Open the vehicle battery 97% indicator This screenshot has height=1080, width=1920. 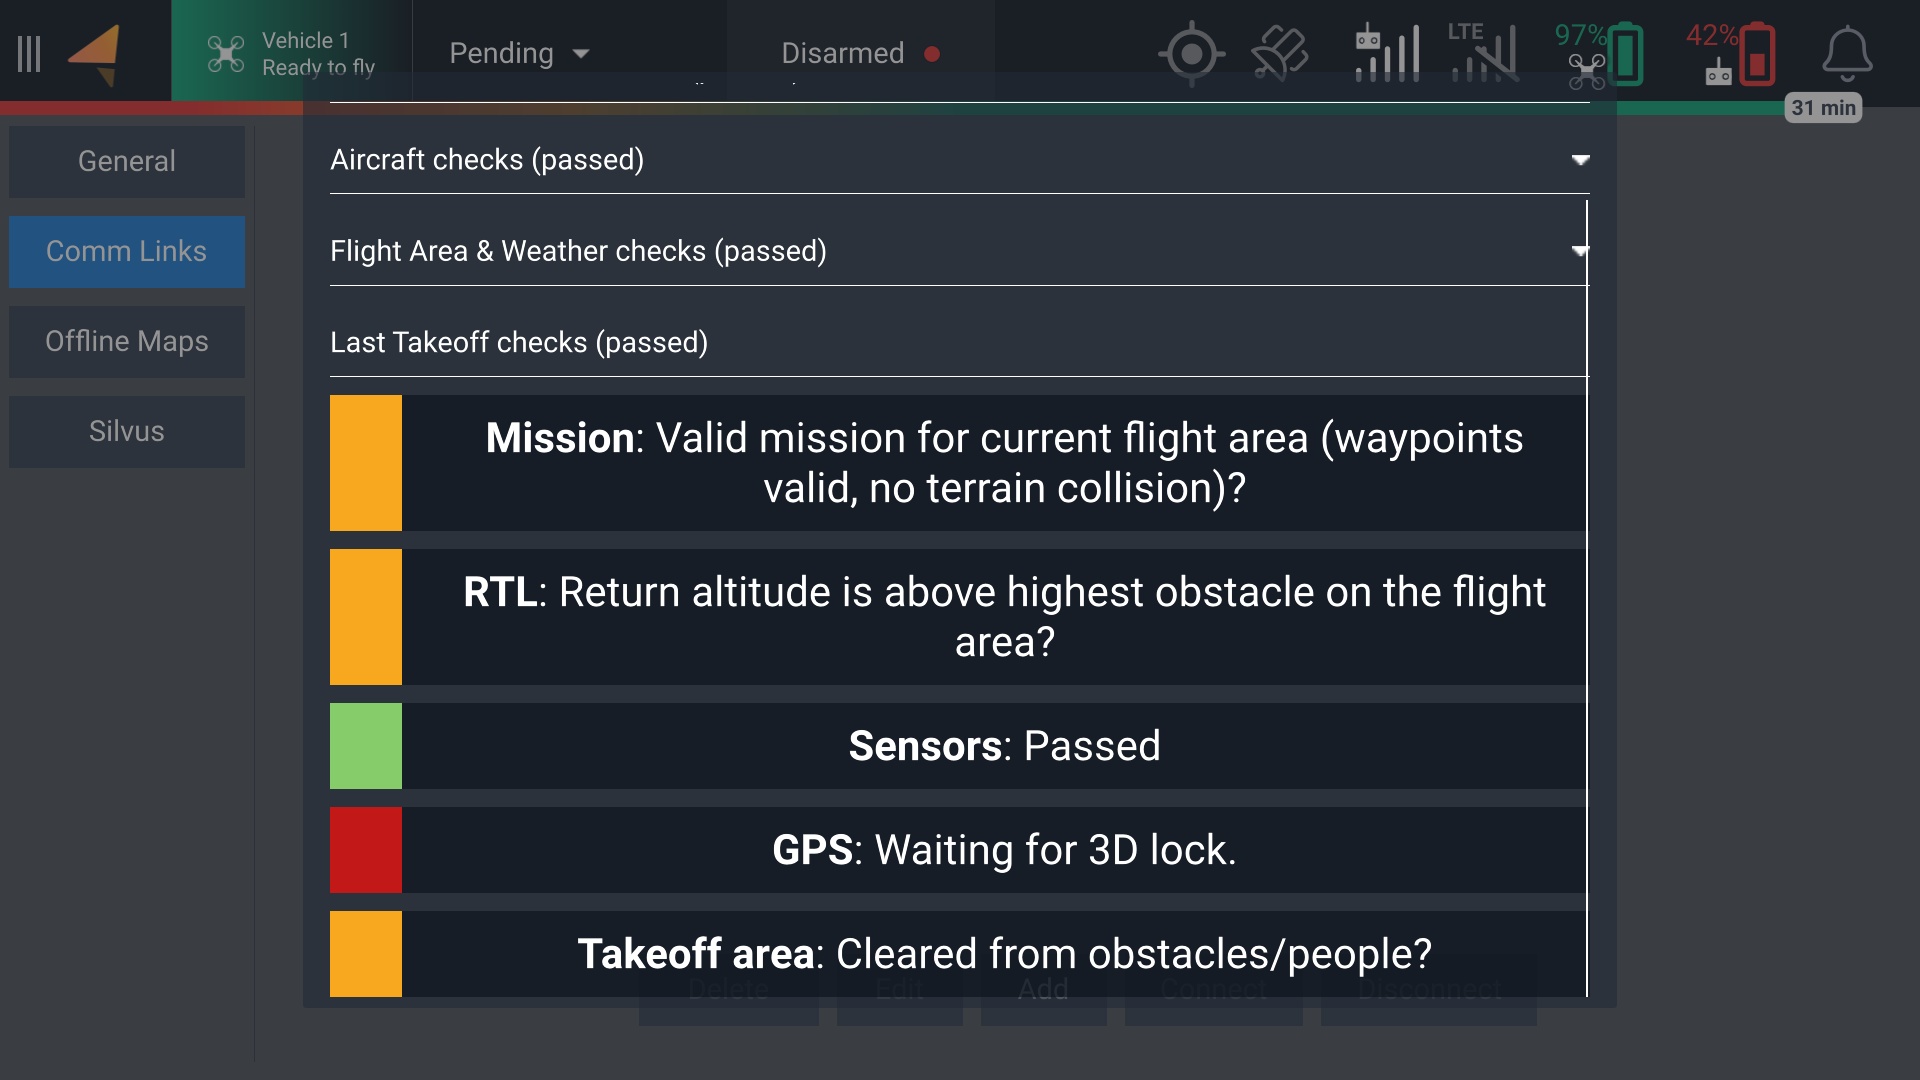coord(1600,54)
